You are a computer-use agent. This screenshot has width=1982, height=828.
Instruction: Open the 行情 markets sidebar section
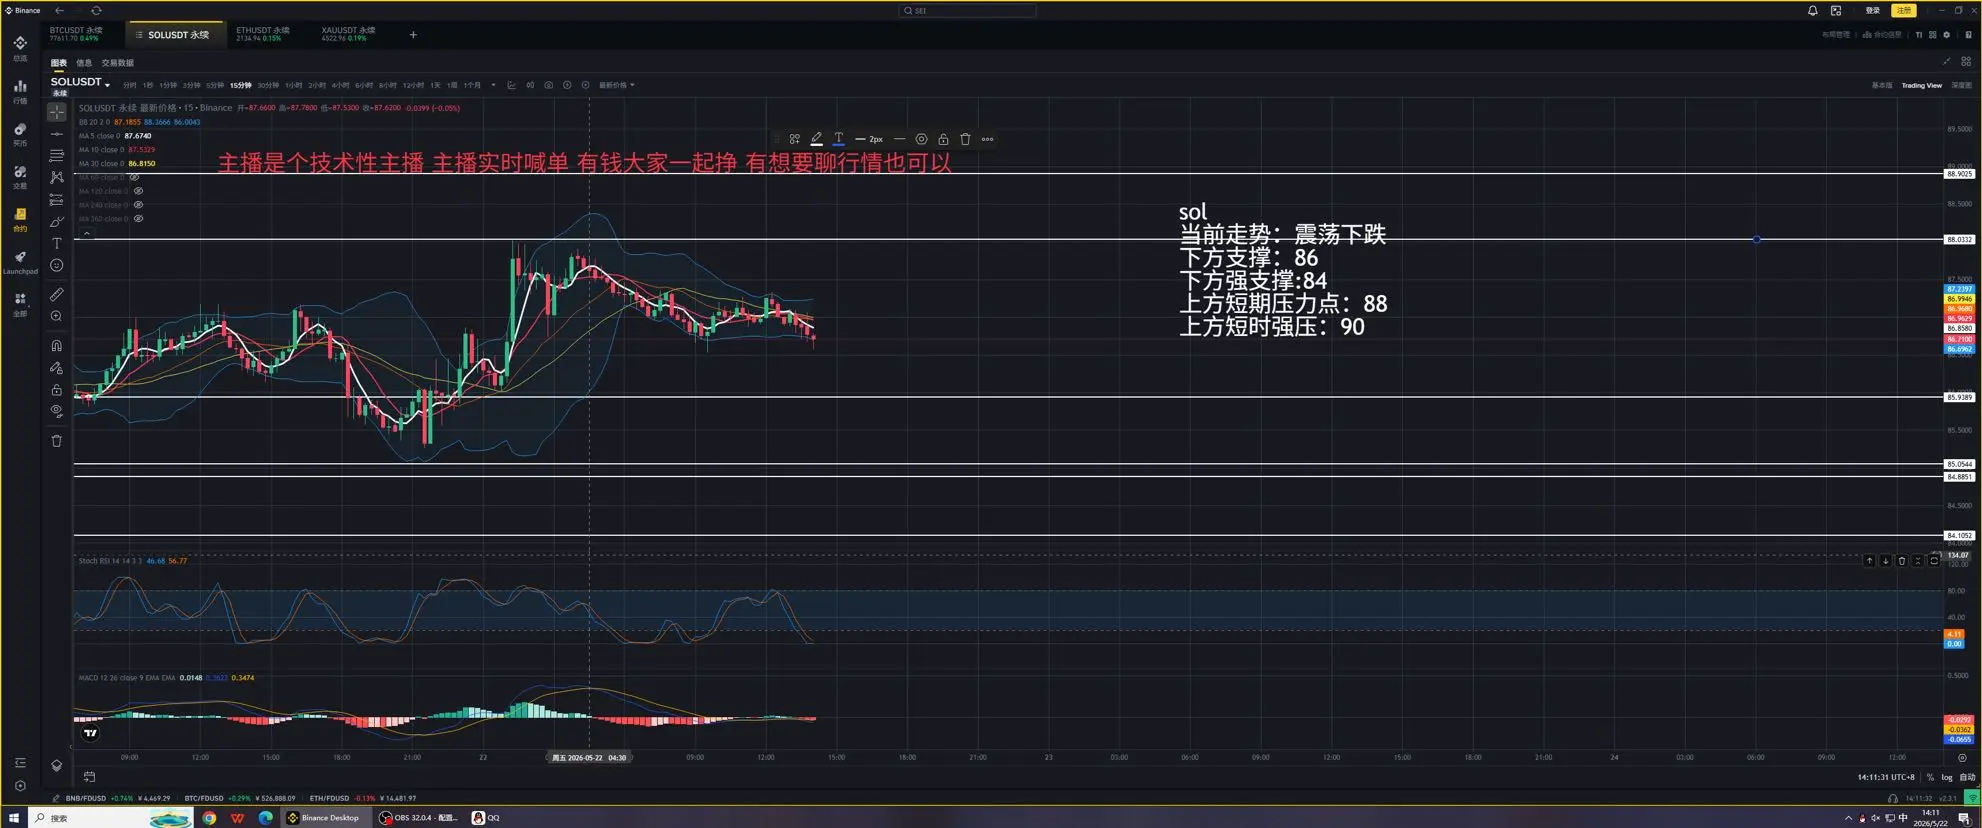(x=20, y=91)
